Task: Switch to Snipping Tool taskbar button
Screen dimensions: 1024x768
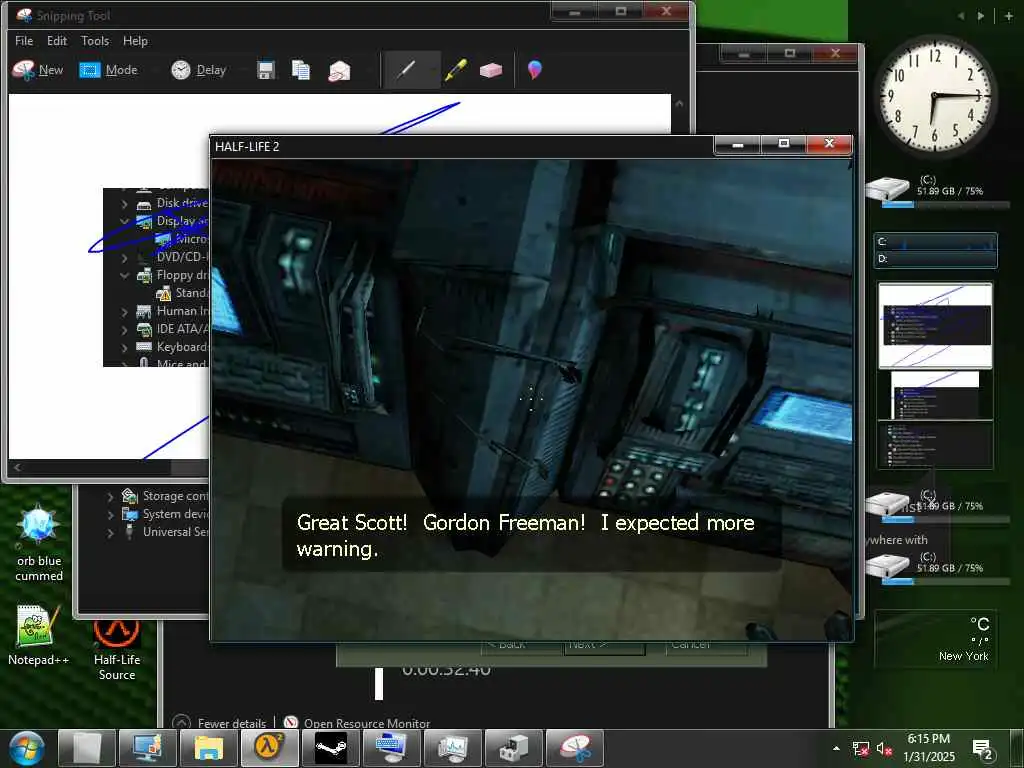Action: [x=575, y=748]
